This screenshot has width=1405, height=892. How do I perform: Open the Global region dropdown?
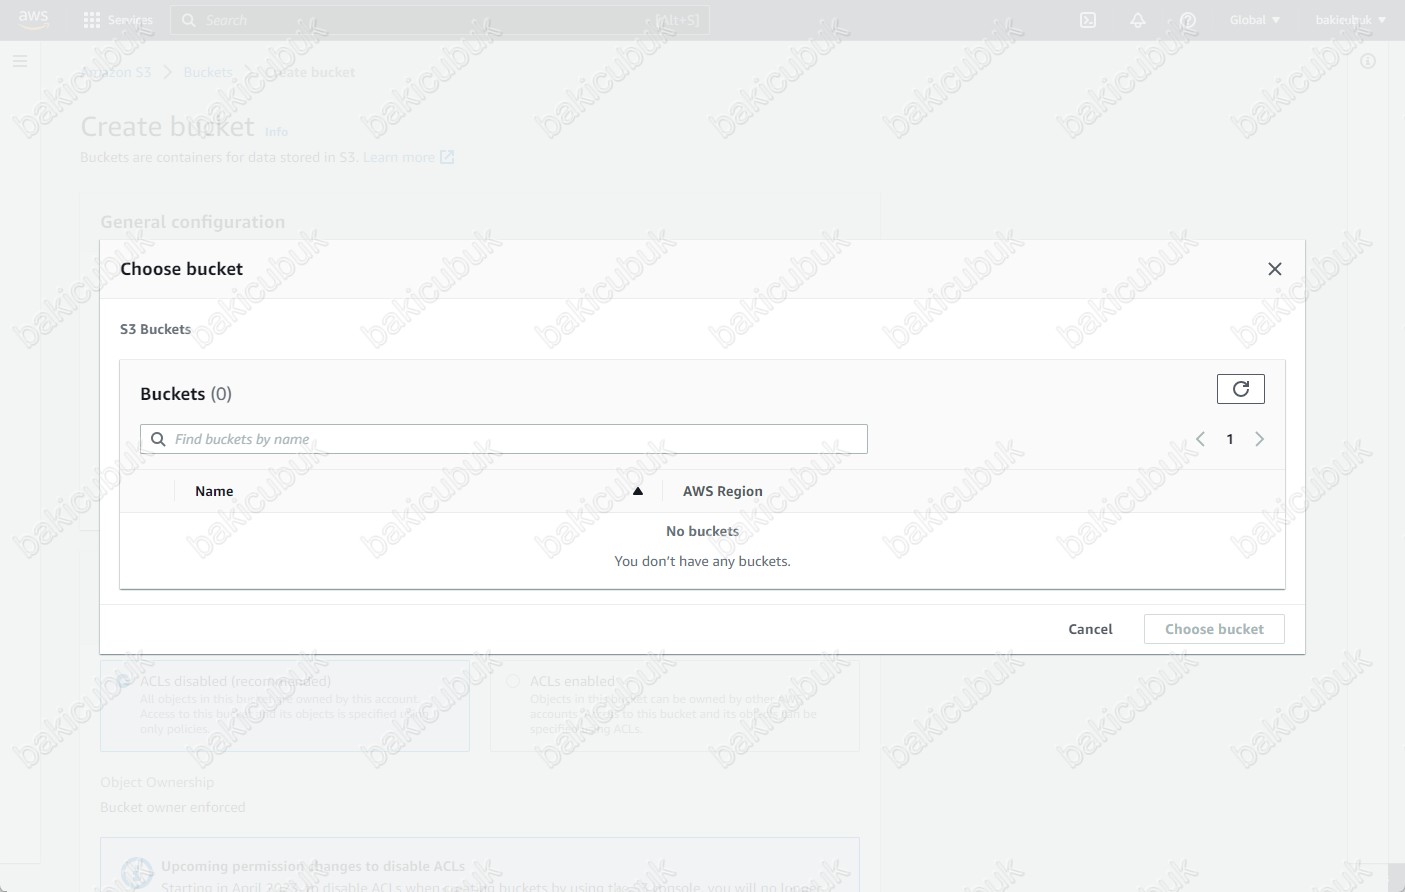(x=1255, y=20)
